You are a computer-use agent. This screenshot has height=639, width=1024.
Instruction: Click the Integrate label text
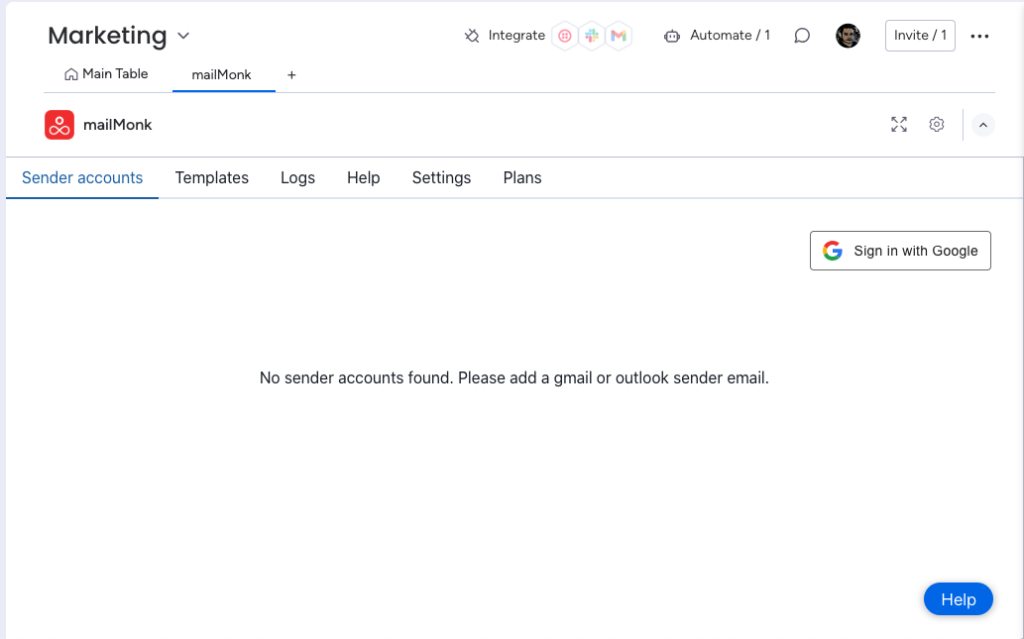[x=517, y=35]
